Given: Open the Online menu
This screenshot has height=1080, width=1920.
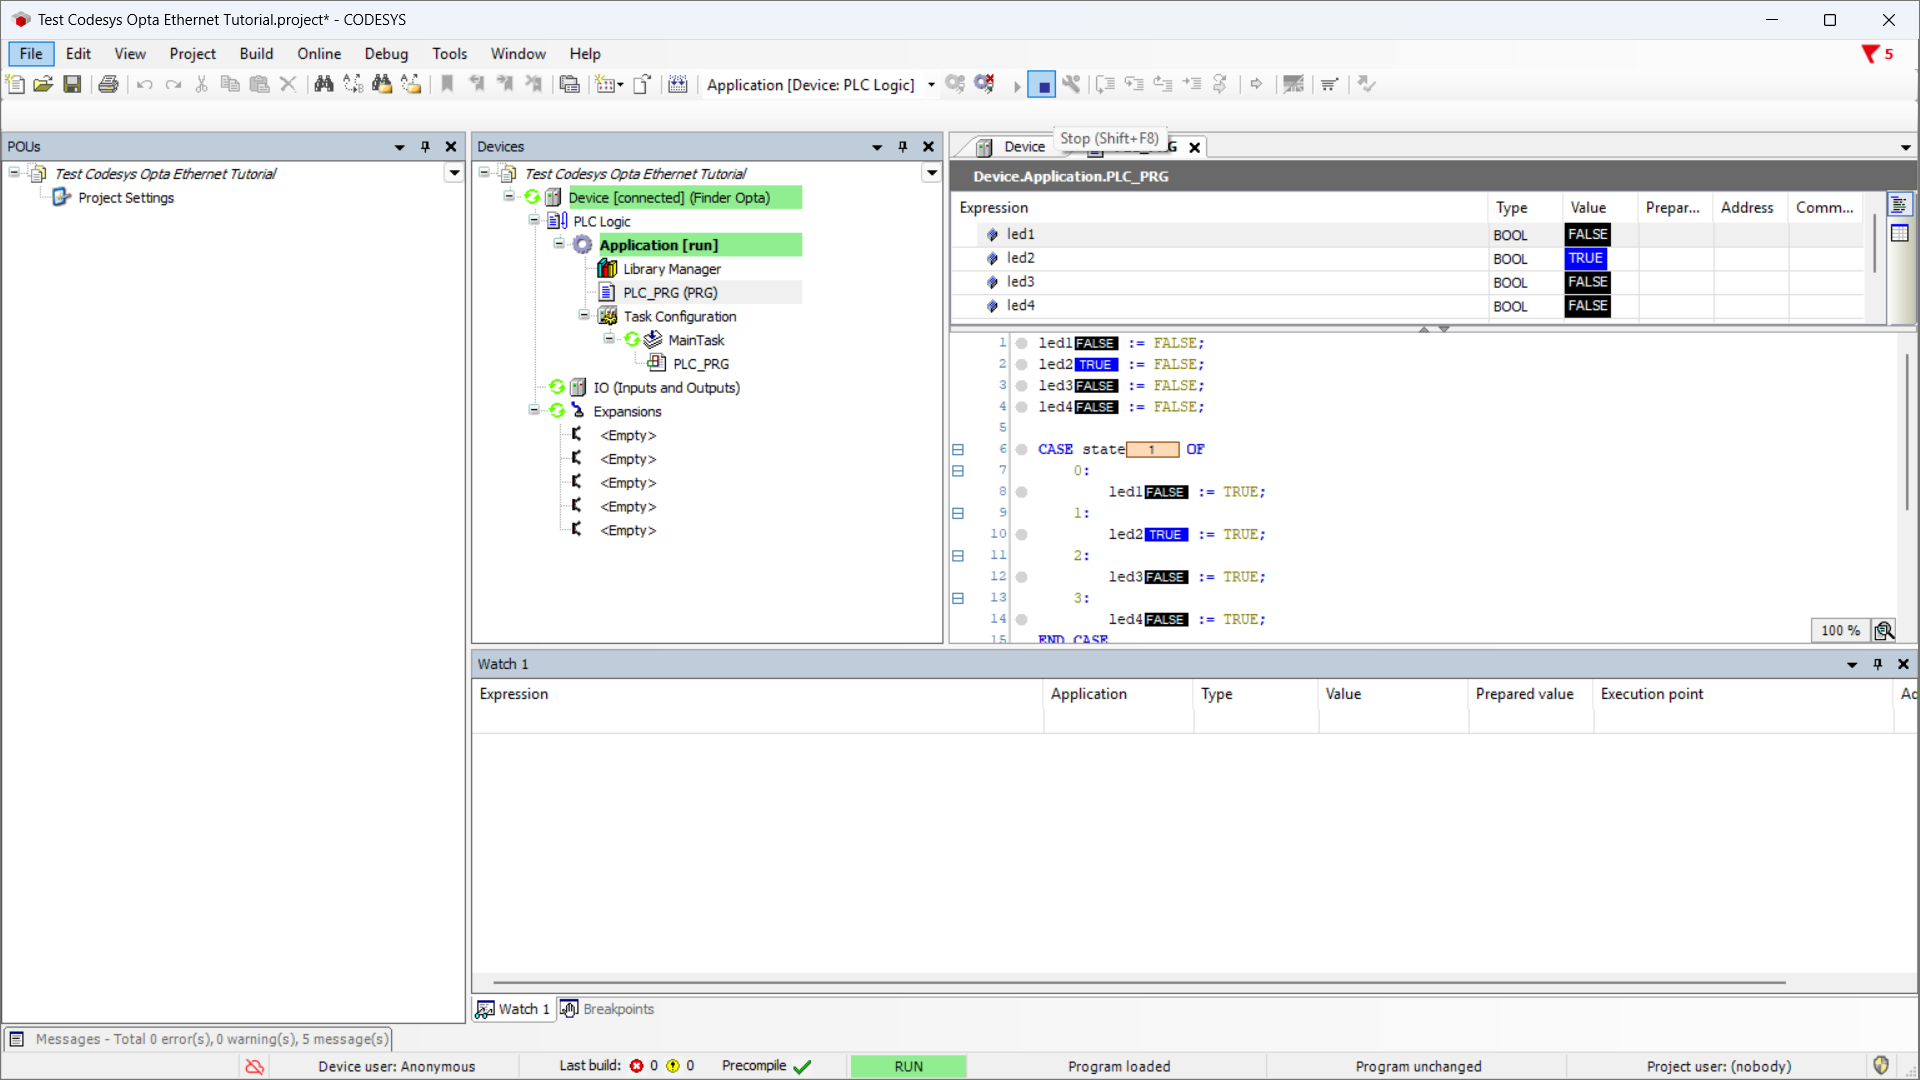Looking at the screenshot, I should click(x=318, y=54).
